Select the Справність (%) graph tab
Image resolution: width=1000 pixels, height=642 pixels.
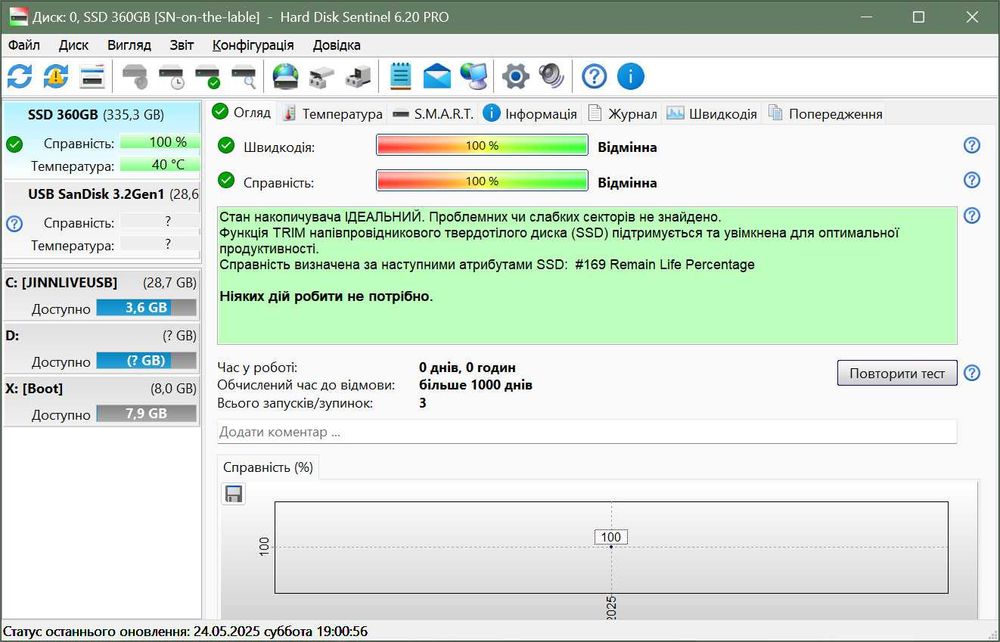(268, 467)
